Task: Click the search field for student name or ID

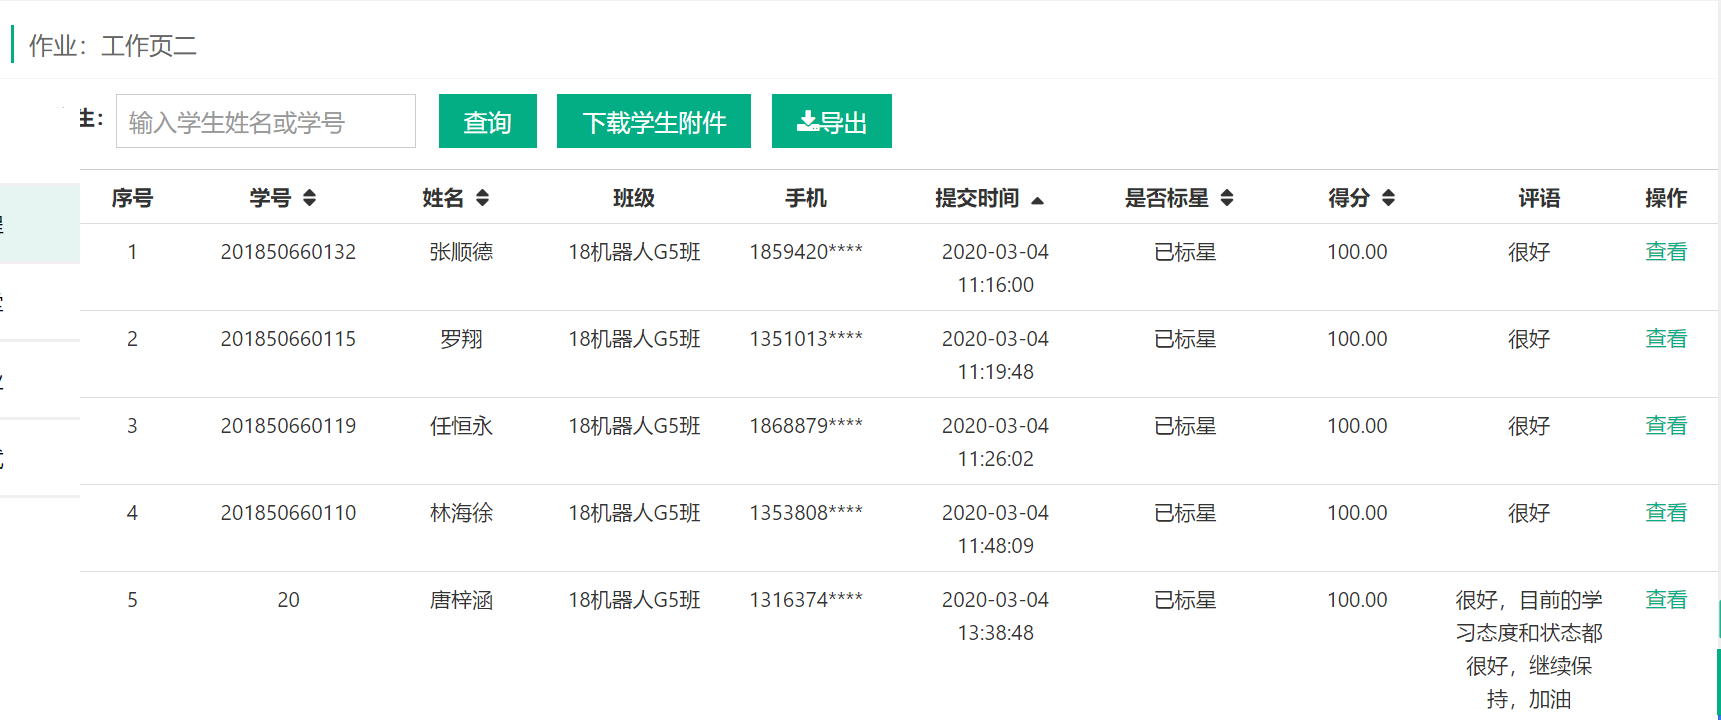Action: coord(266,121)
